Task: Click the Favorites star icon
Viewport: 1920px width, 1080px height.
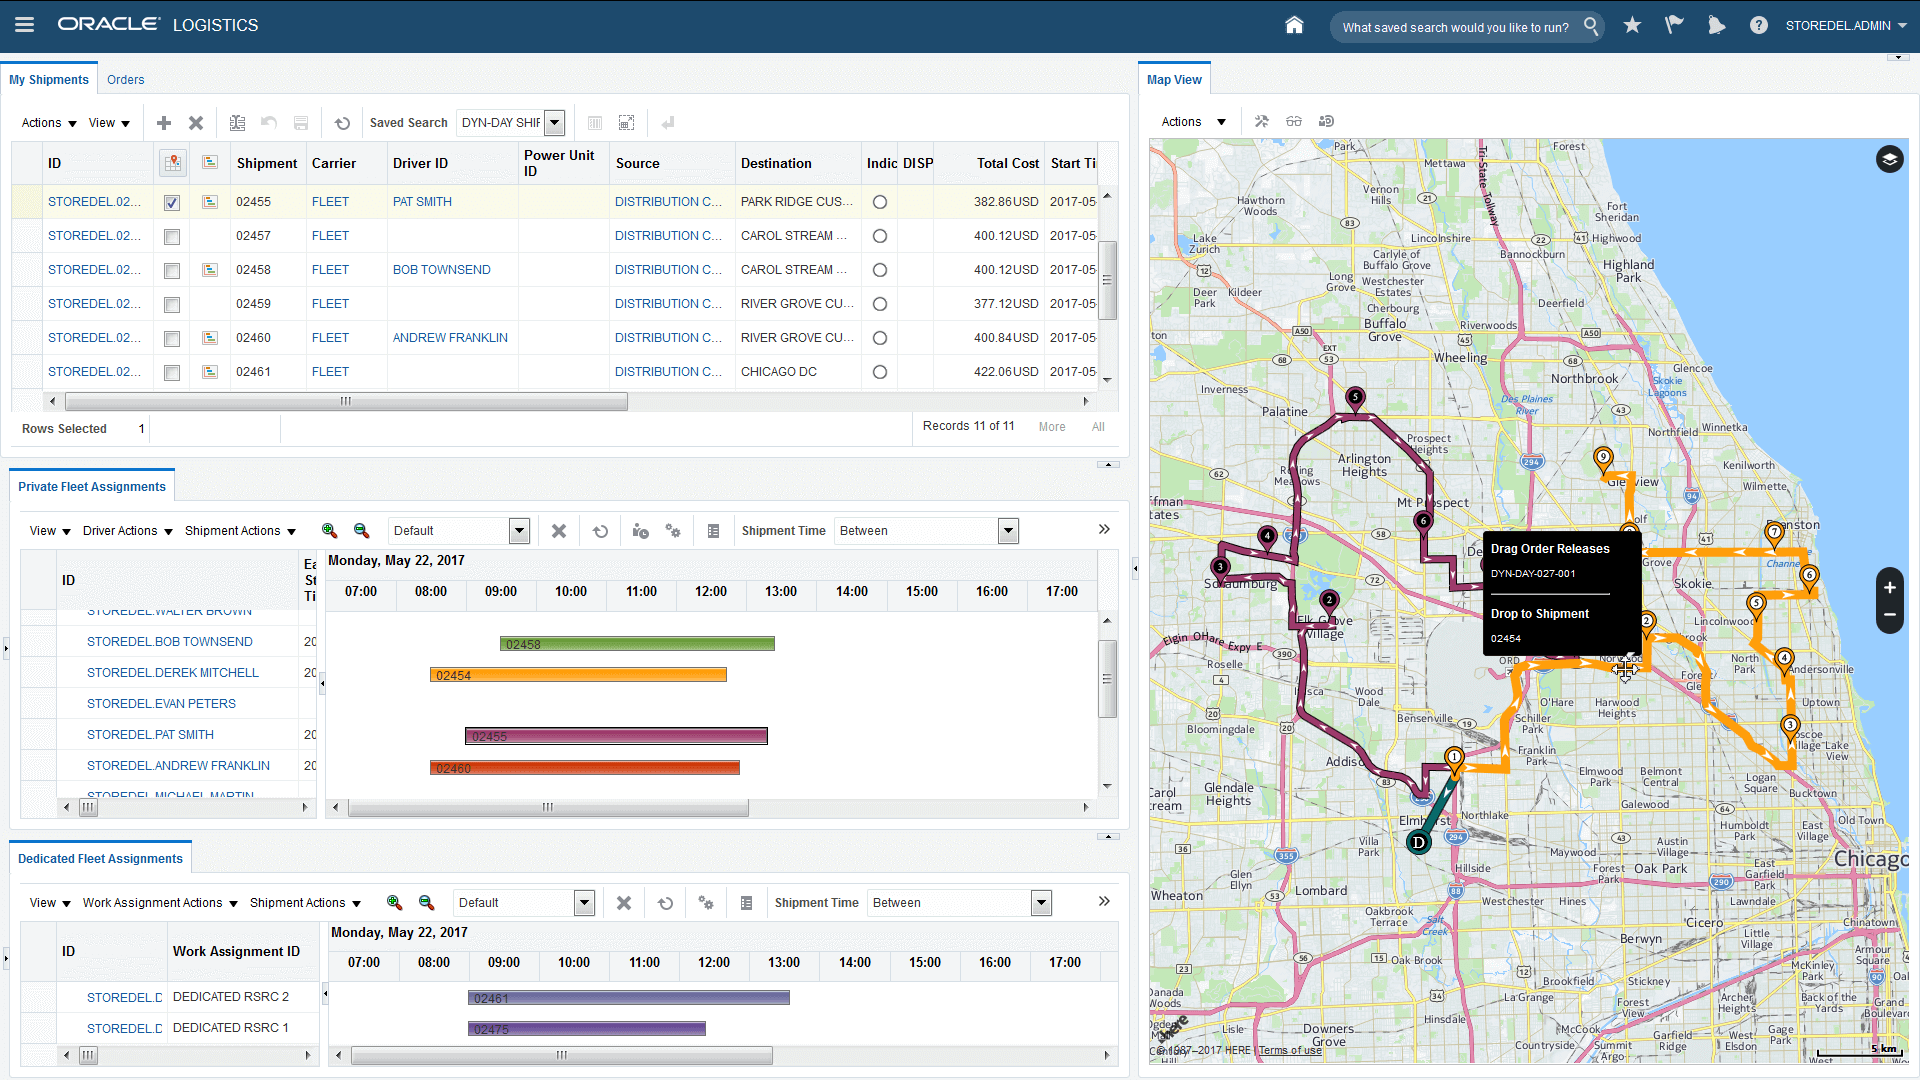Action: click(1632, 25)
